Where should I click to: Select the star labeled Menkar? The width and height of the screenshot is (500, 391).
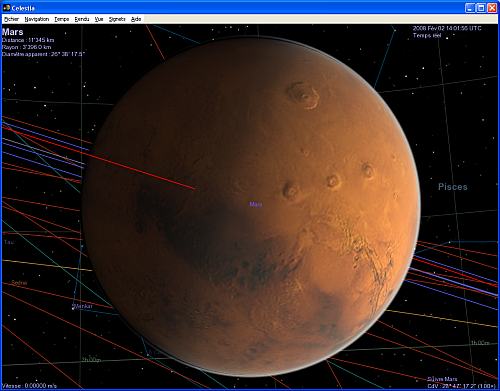click(x=82, y=306)
